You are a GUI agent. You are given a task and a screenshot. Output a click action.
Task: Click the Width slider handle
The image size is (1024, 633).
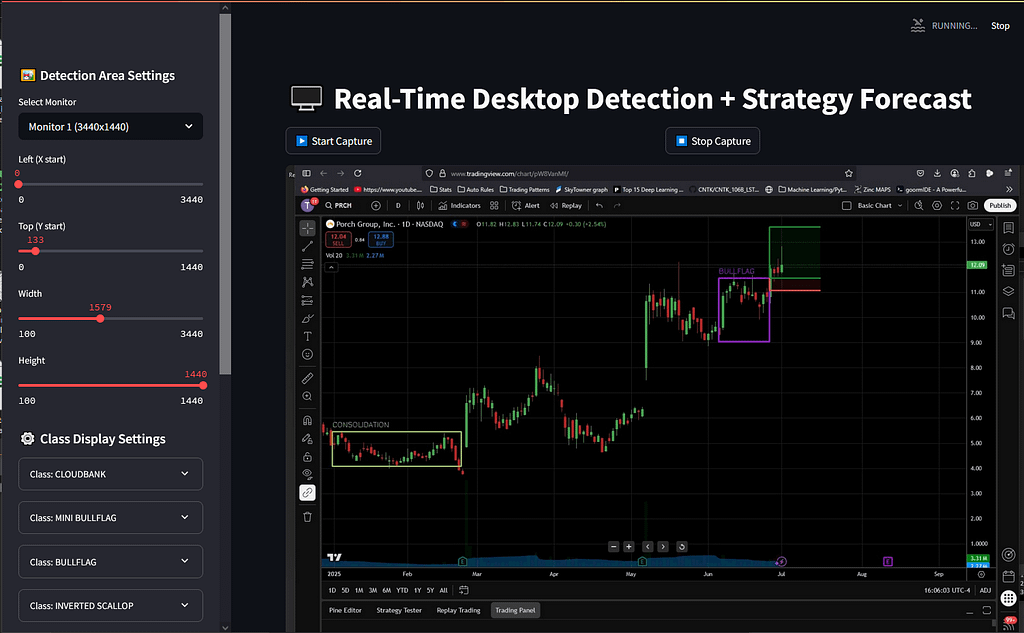(100, 318)
